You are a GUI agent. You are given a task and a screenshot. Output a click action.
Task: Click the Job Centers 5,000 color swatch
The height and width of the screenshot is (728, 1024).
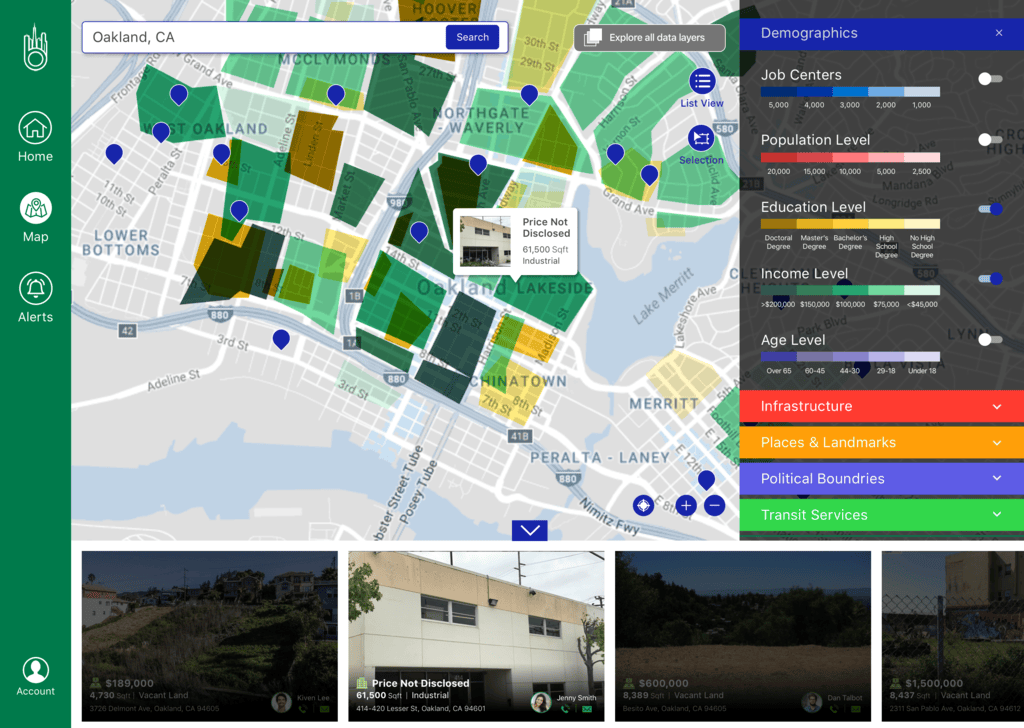pos(778,92)
